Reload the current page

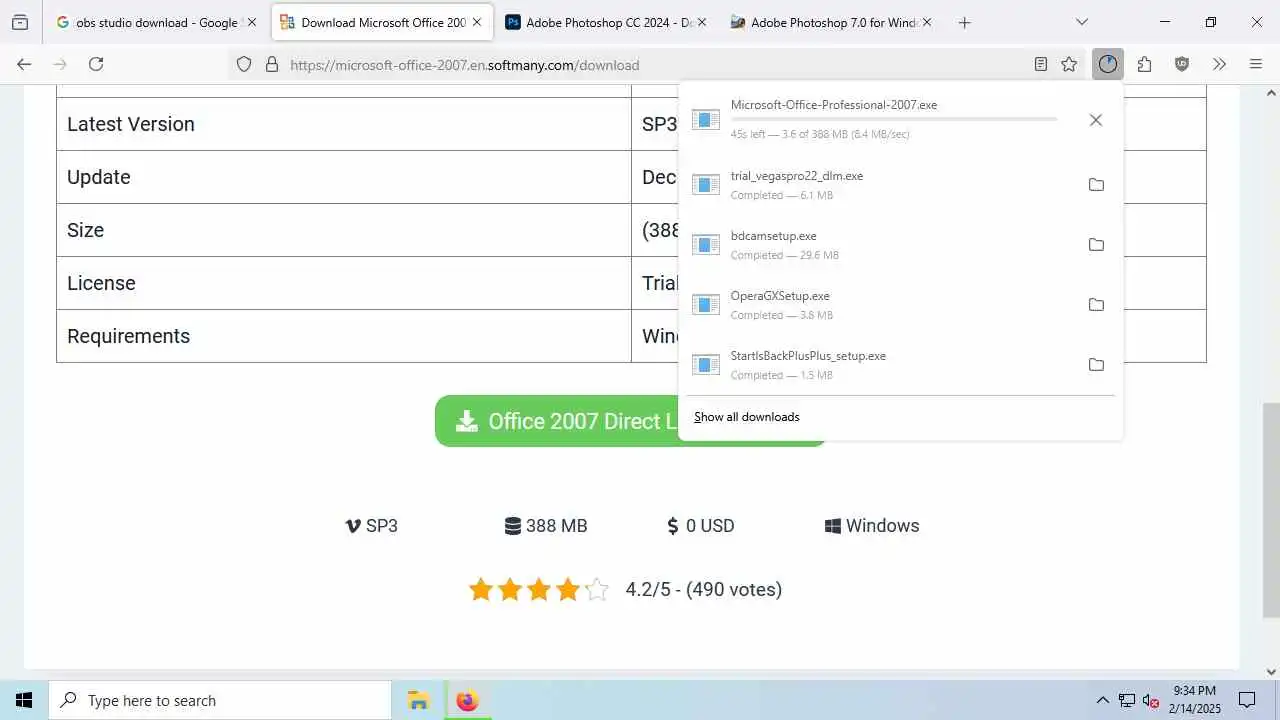point(96,64)
